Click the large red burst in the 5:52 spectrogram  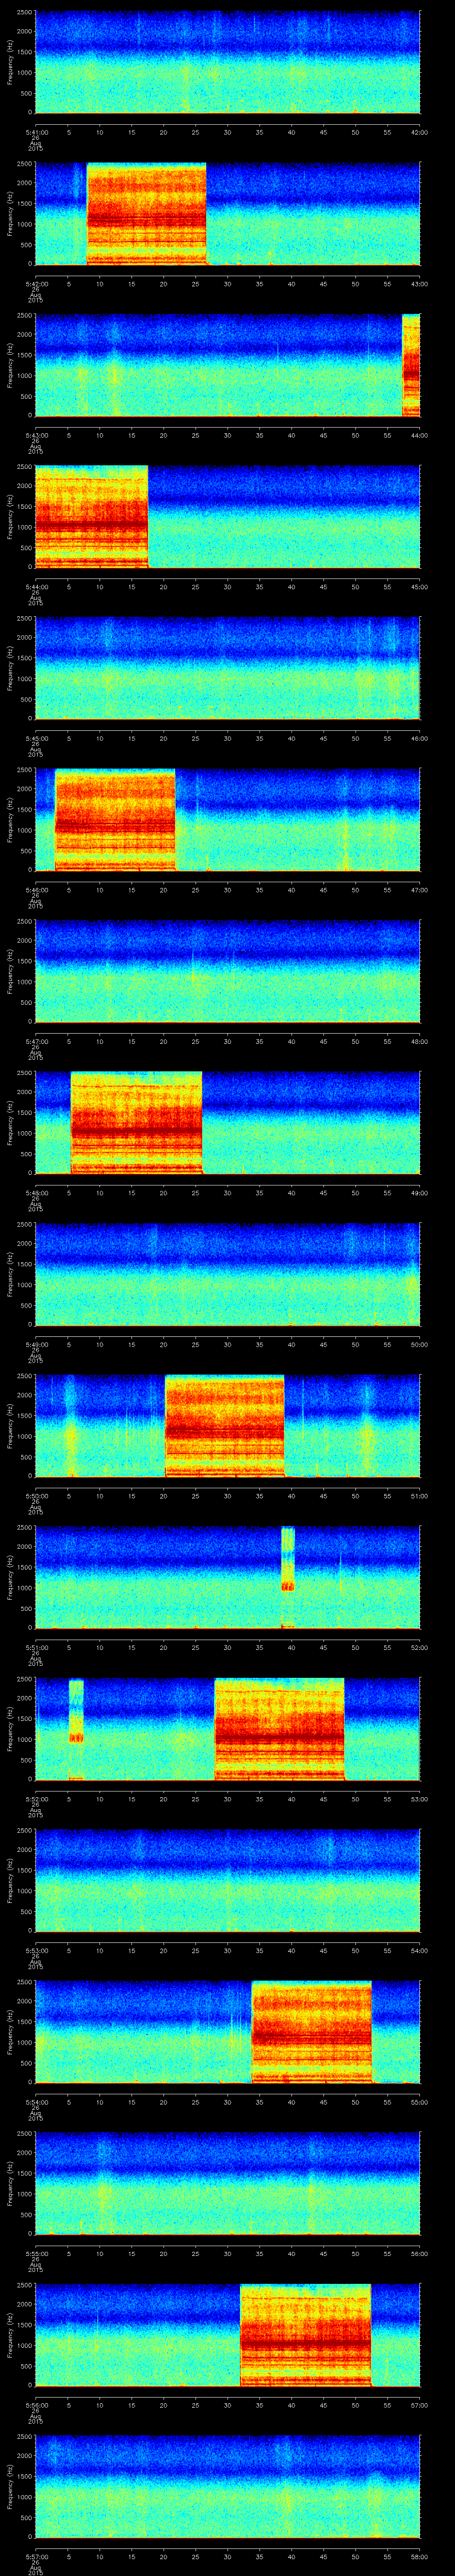pyautogui.click(x=279, y=1729)
